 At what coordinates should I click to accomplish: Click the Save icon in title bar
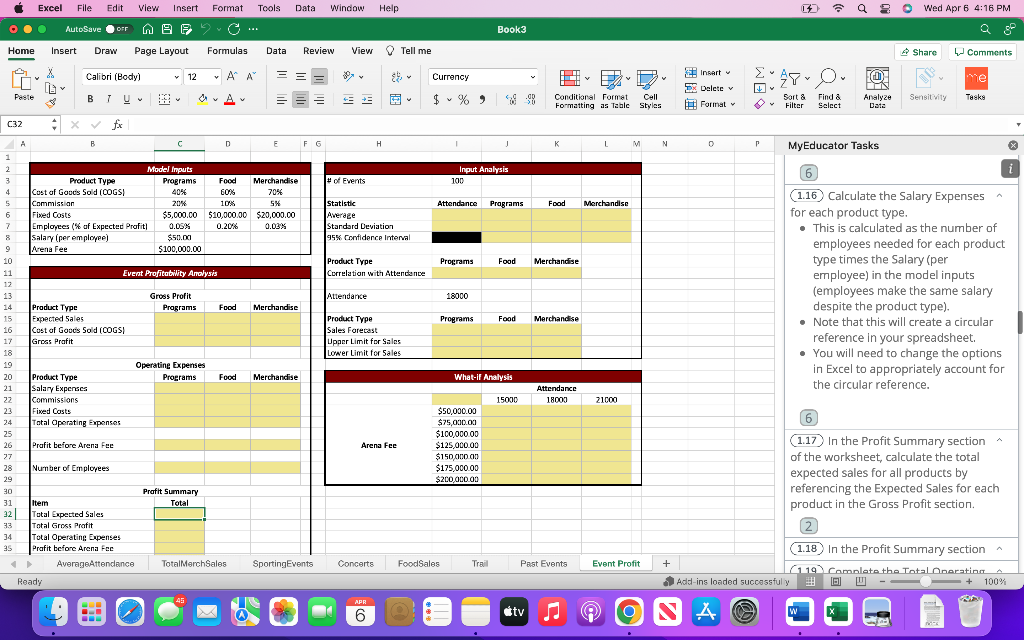point(167,29)
